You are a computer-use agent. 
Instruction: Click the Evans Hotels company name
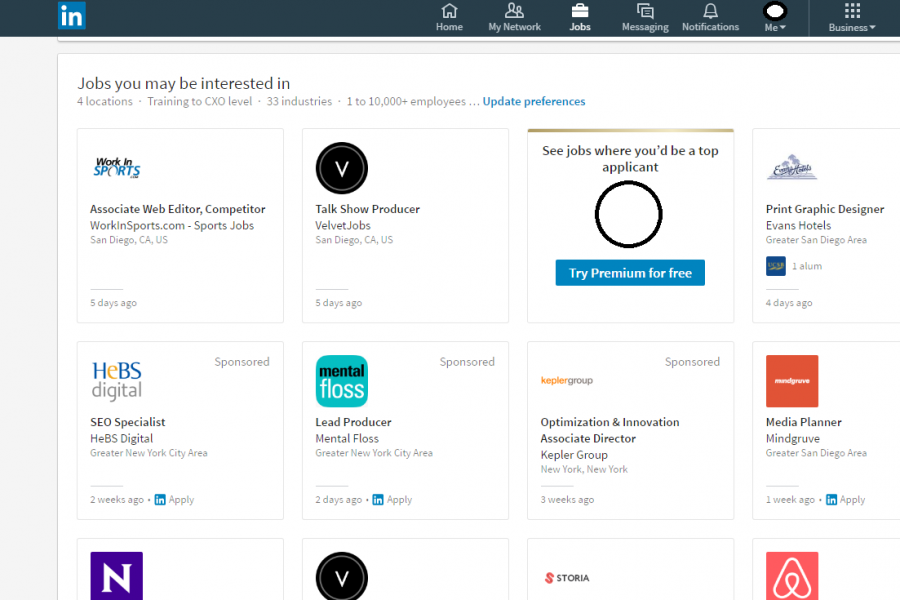click(798, 226)
